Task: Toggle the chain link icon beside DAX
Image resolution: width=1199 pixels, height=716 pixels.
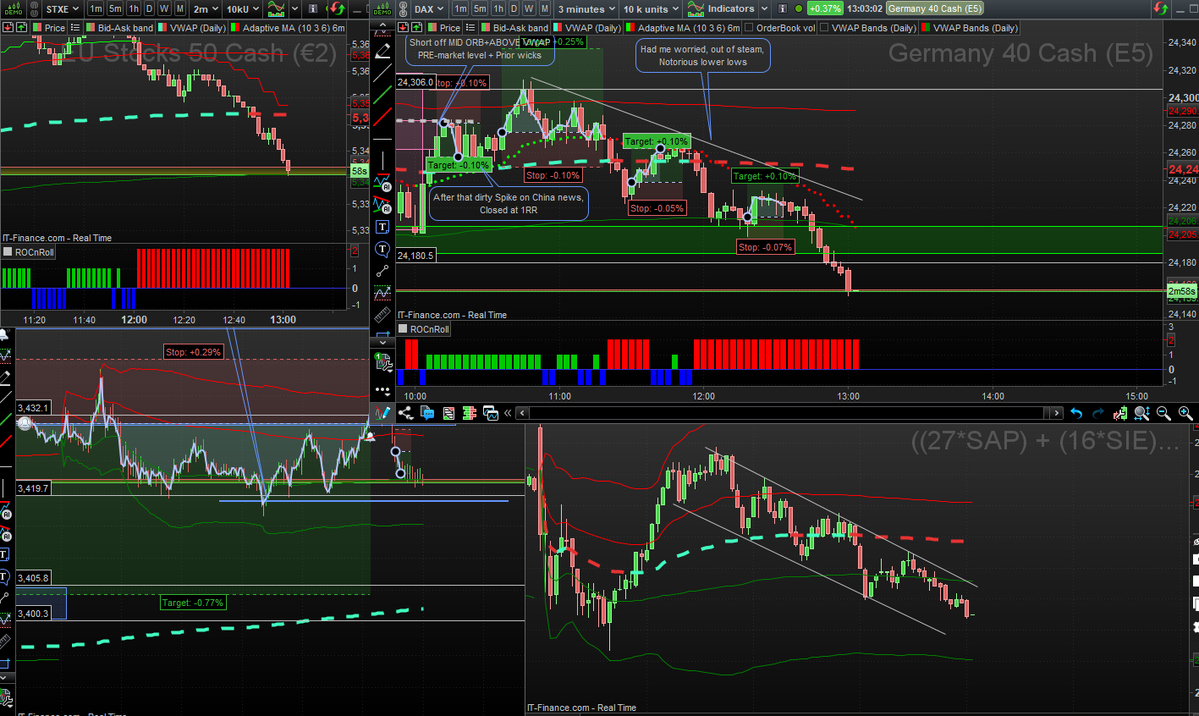Action: [403, 8]
